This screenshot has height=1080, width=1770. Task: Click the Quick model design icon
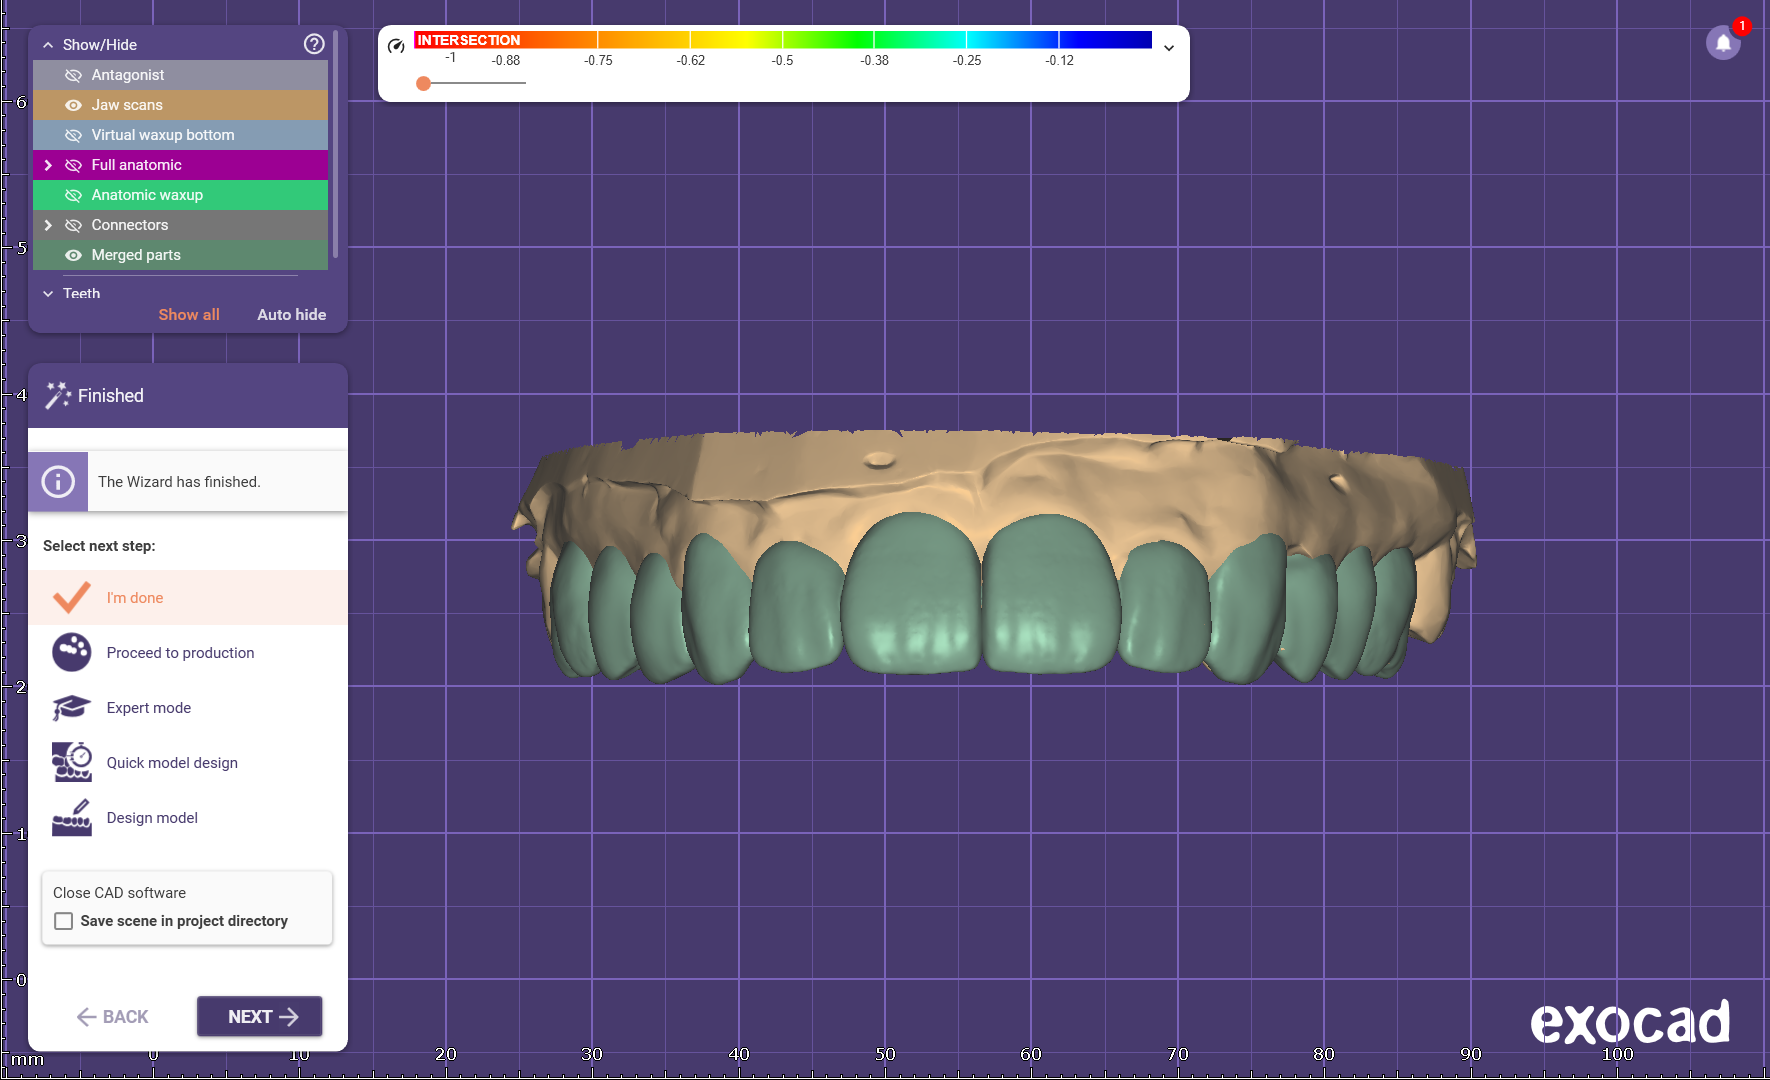pyautogui.click(x=72, y=762)
